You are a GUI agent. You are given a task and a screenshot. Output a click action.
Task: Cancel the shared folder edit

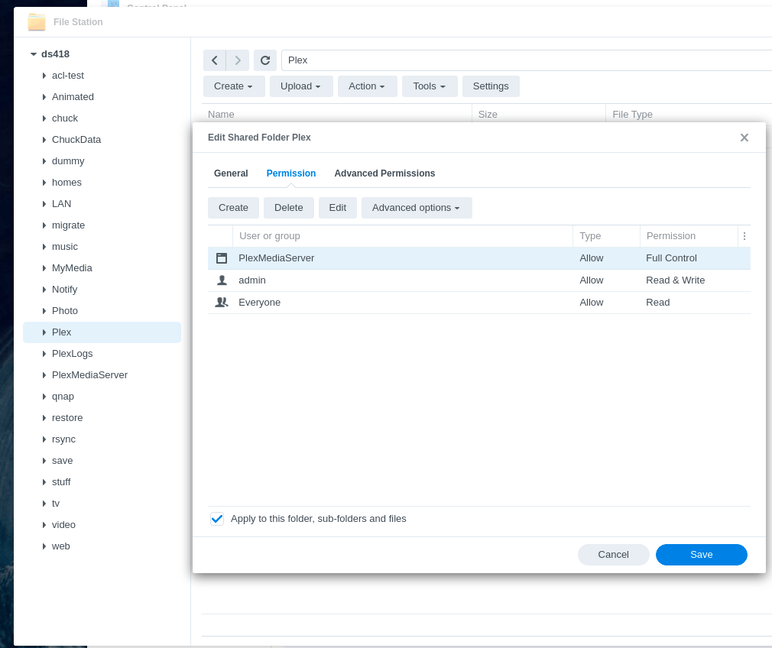point(613,554)
